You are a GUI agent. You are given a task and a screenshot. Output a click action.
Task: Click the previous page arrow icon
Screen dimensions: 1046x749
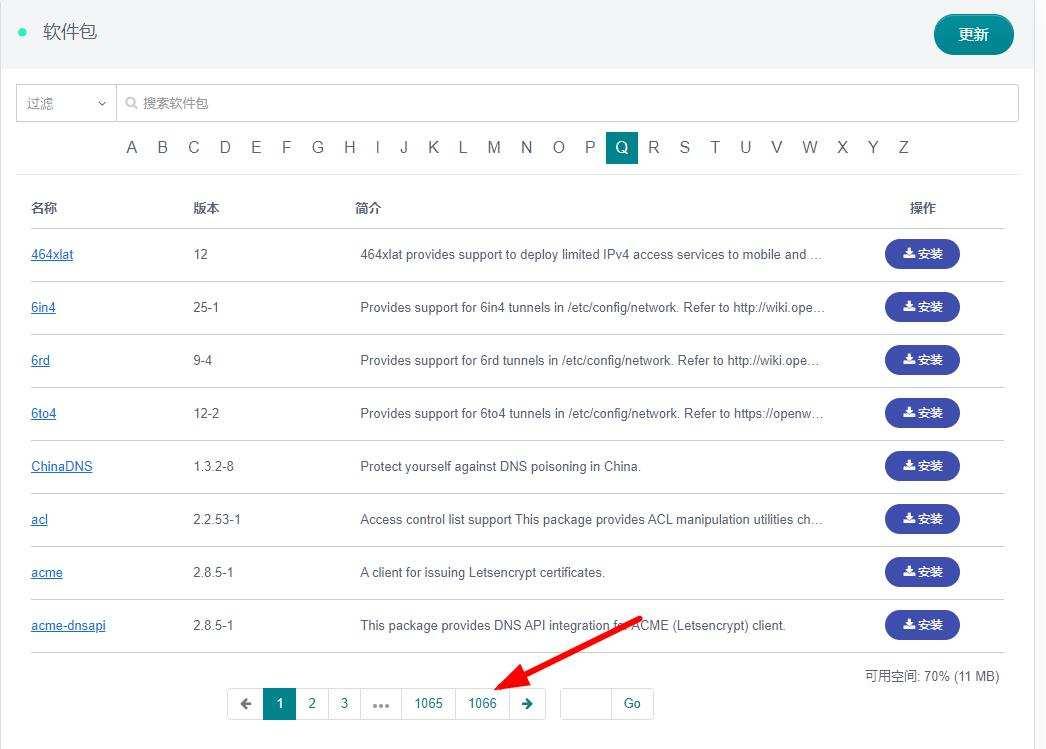(245, 703)
